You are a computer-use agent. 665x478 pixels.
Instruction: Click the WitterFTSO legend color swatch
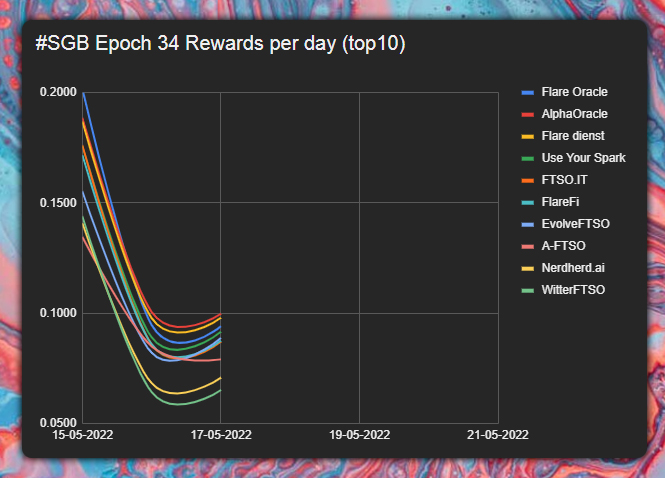(x=528, y=291)
